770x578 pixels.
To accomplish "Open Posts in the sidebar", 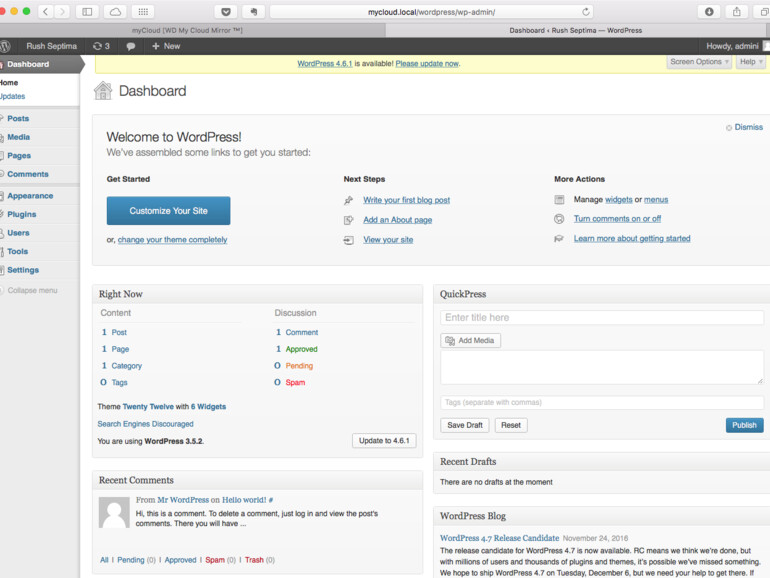I will point(18,118).
